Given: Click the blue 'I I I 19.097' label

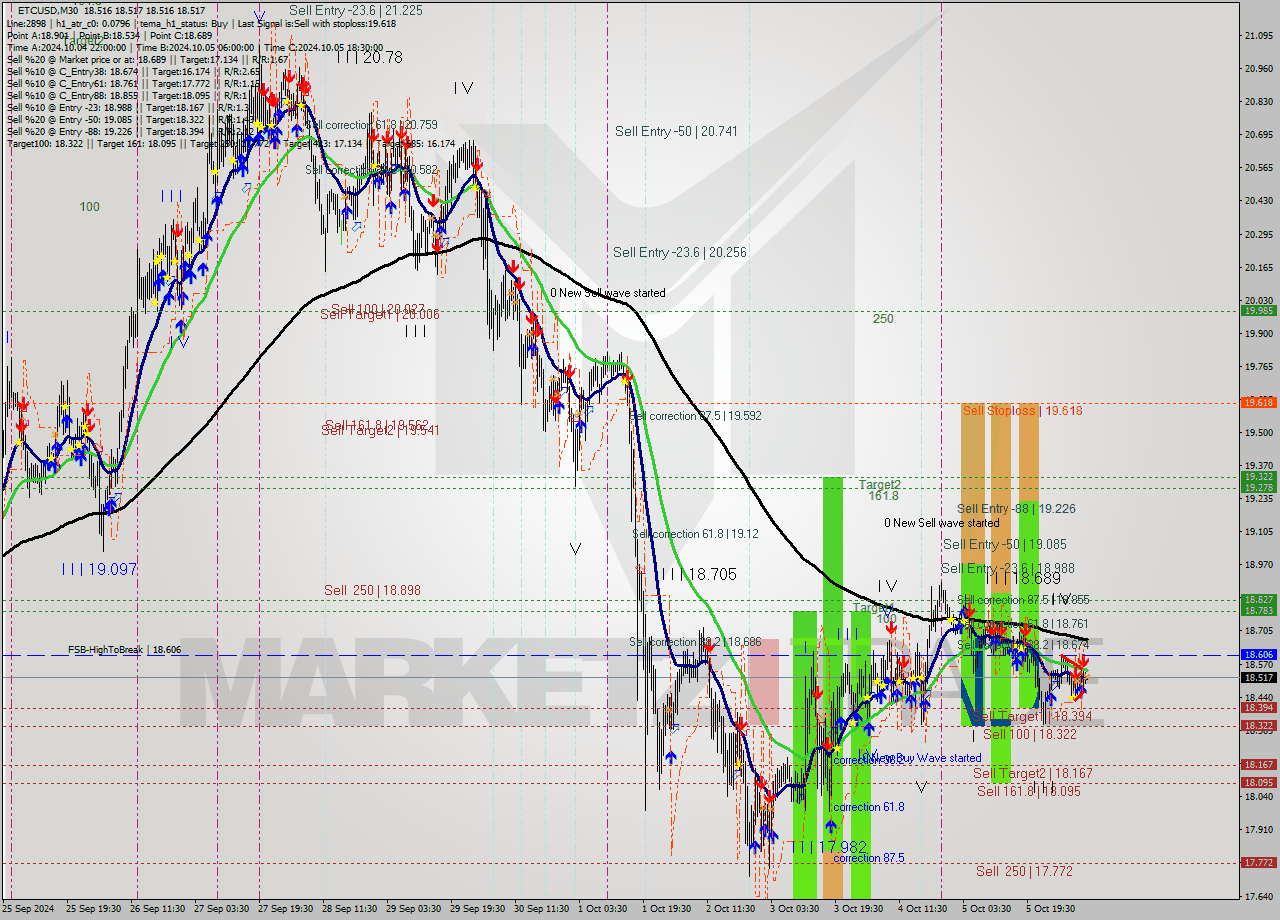Looking at the screenshot, I should pyautogui.click(x=99, y=569).
